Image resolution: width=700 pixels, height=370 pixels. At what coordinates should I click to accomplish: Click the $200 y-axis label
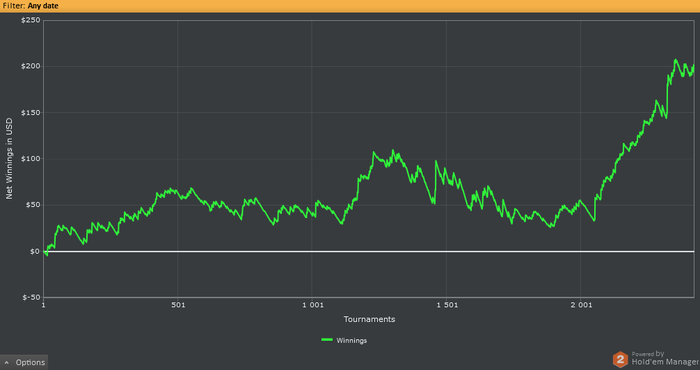click(x=31, y=67)
